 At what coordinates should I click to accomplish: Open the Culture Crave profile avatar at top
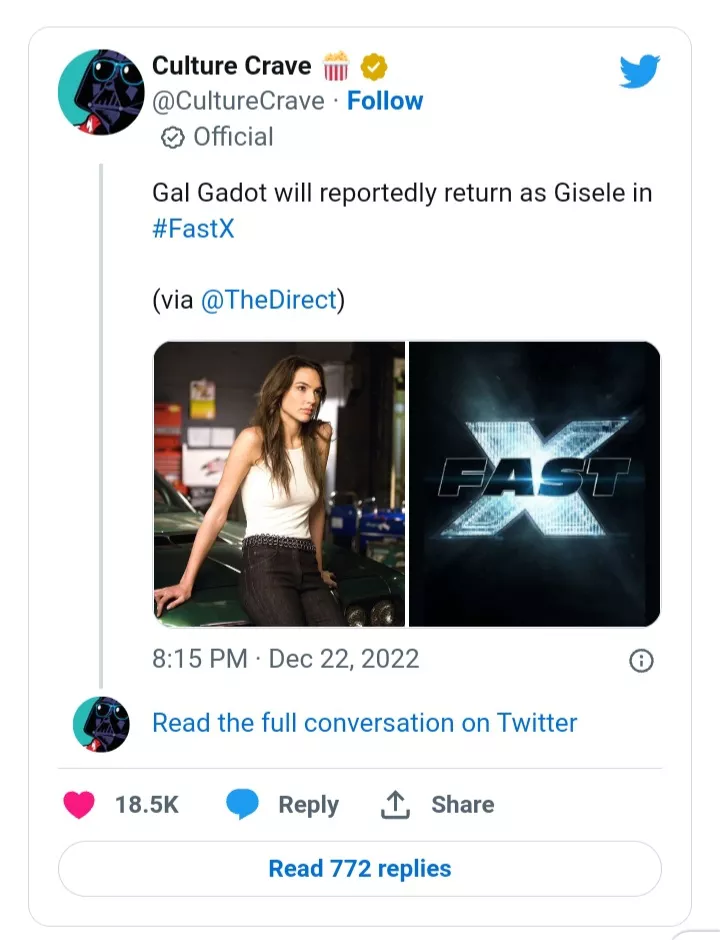(x=101, y=91)
